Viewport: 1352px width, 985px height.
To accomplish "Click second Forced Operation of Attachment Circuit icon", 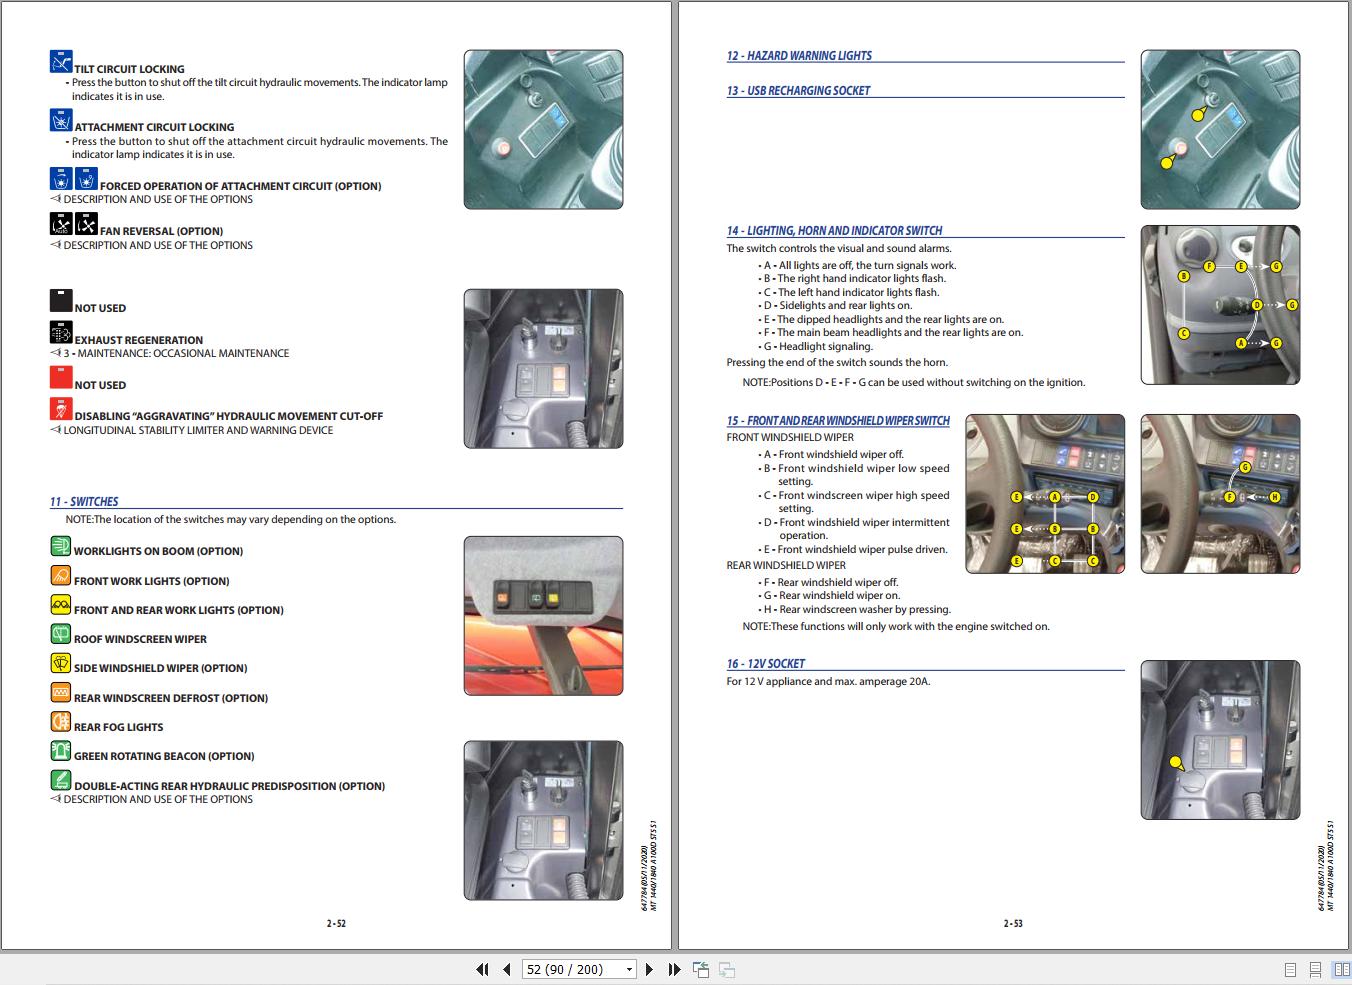I will 86,179.
